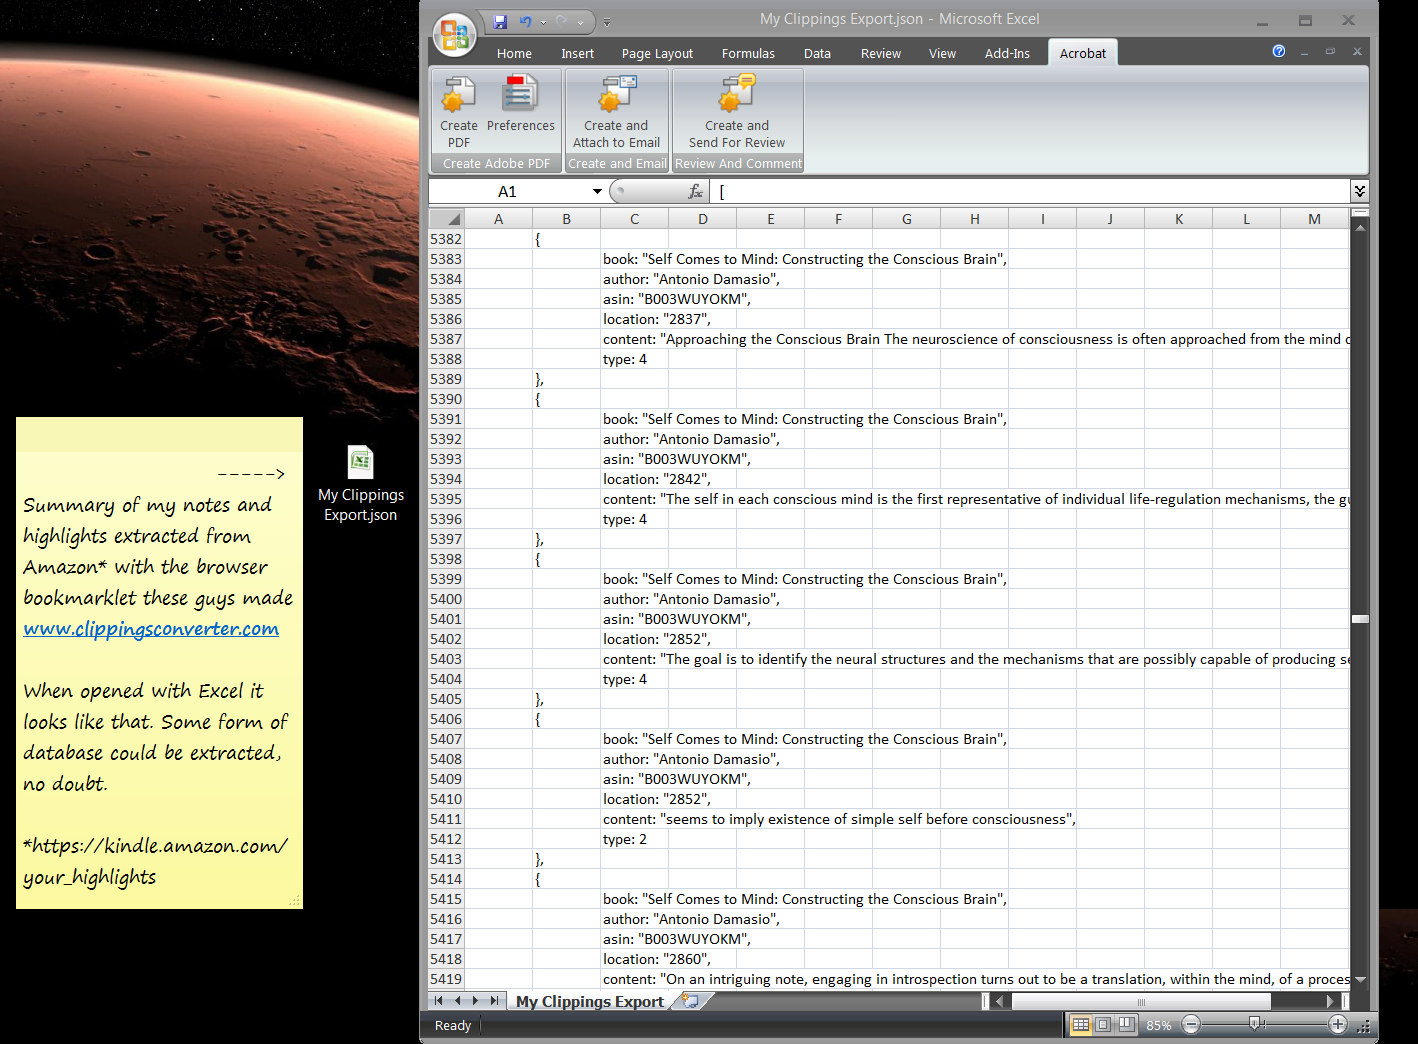The image size is (1418, 1044).
Task: Click the Save icon in Quick Access
Action: coord(501,21)
